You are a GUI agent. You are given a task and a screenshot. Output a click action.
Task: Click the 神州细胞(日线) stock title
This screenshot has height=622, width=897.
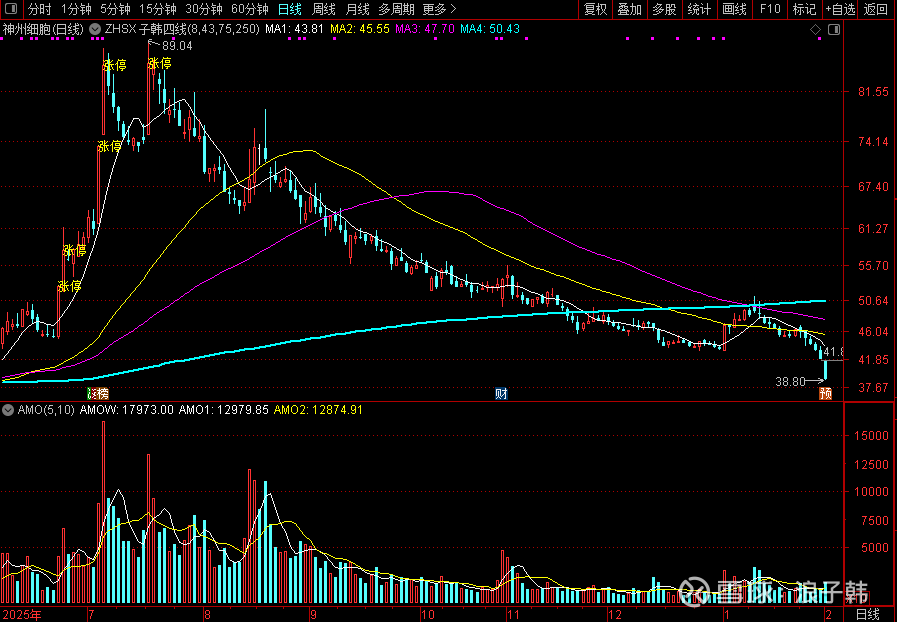click(x=43, y=29)
